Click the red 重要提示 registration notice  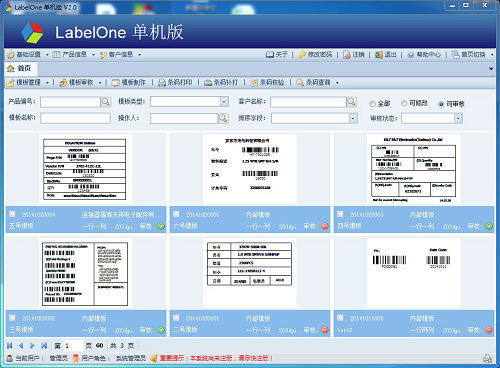point(216,358)
